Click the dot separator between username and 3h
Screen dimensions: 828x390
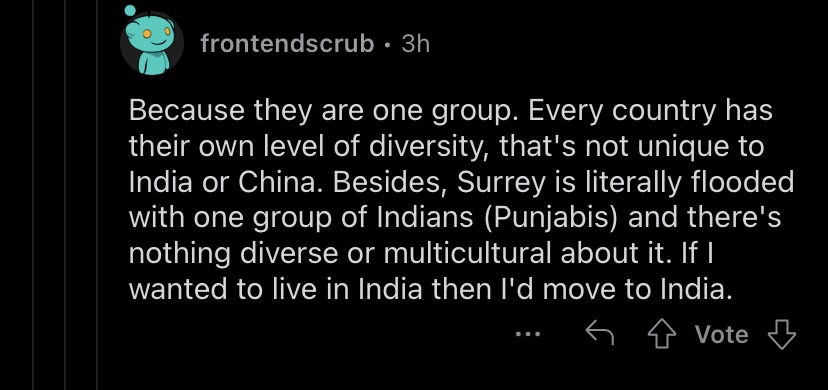[x=388, y=45]
